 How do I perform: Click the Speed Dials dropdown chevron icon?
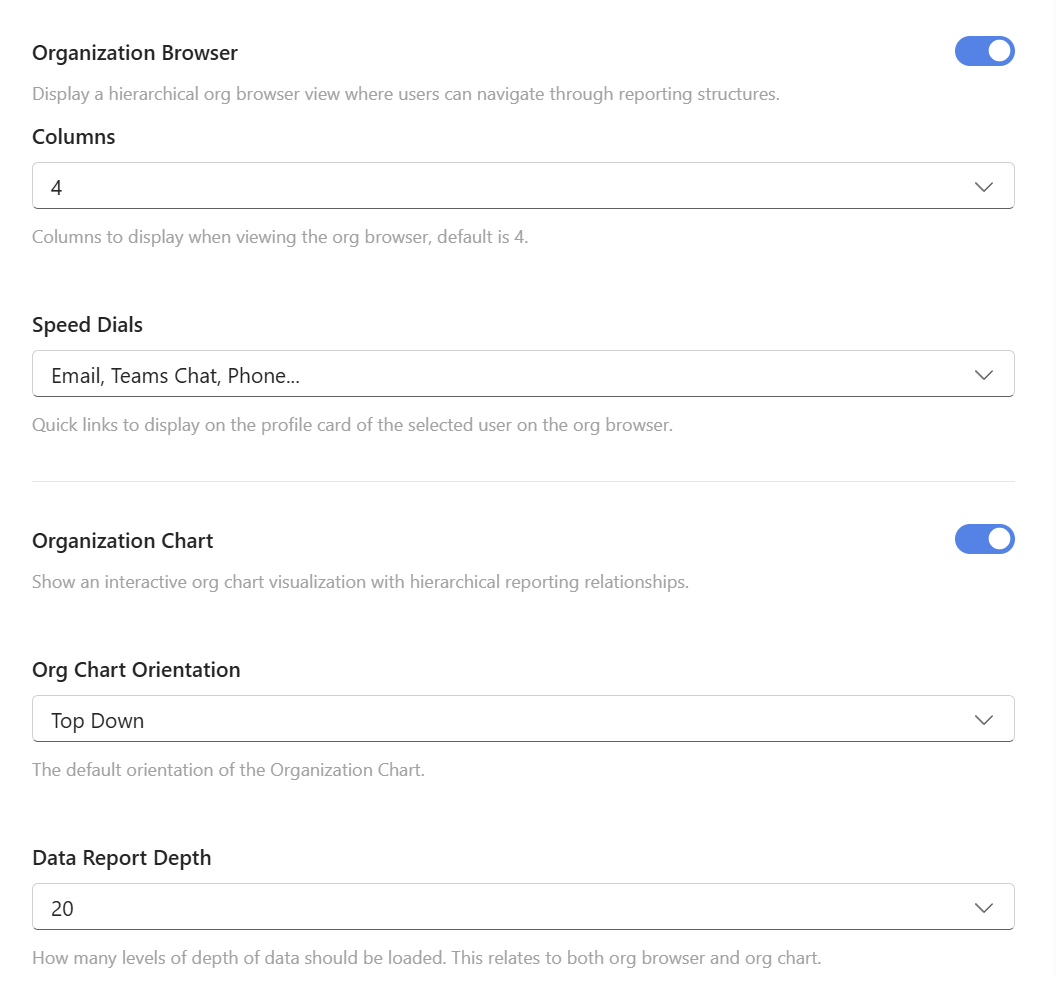983,375
